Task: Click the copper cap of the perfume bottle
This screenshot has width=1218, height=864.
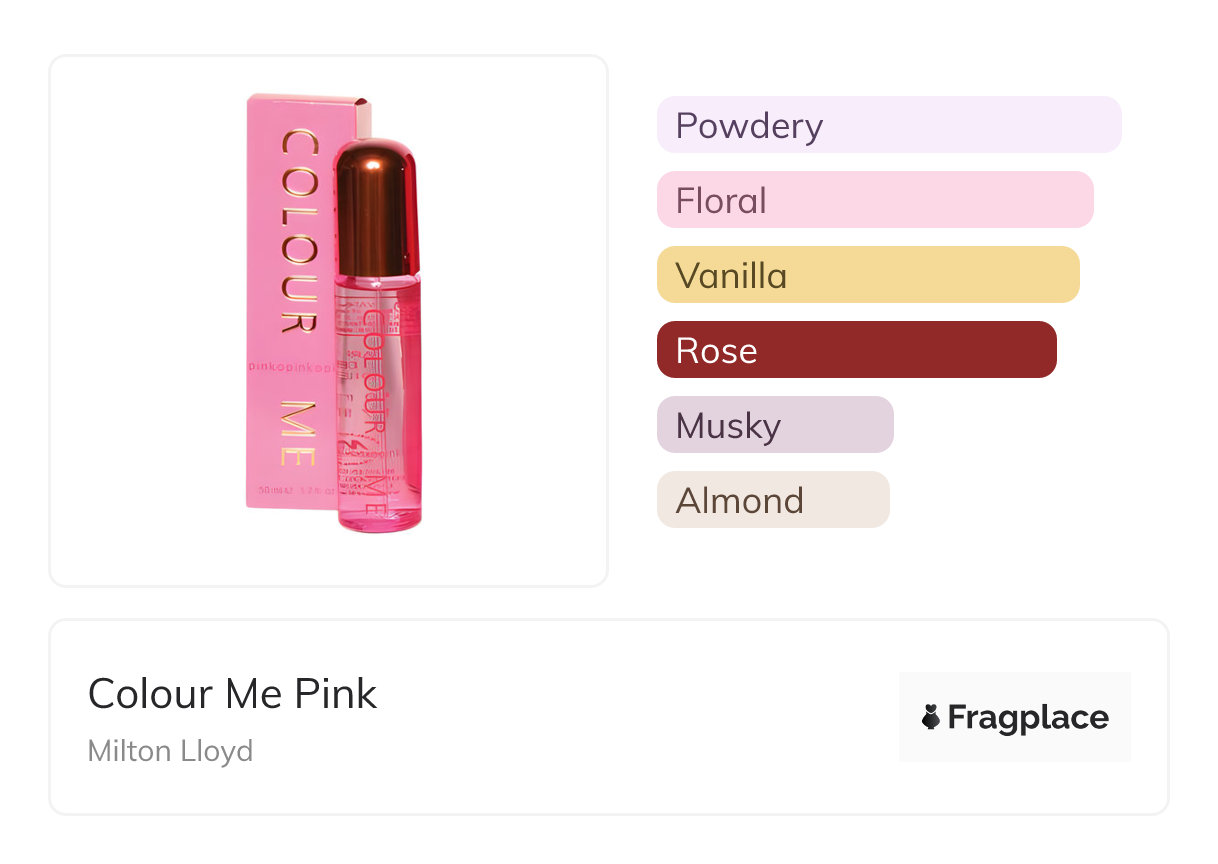Action: [x=376, y=206]
